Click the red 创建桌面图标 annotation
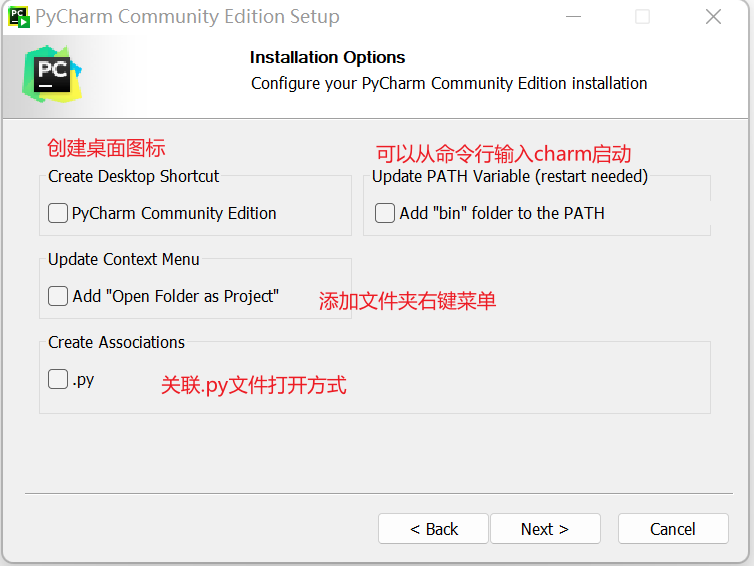754x566 pixels. 106,148
